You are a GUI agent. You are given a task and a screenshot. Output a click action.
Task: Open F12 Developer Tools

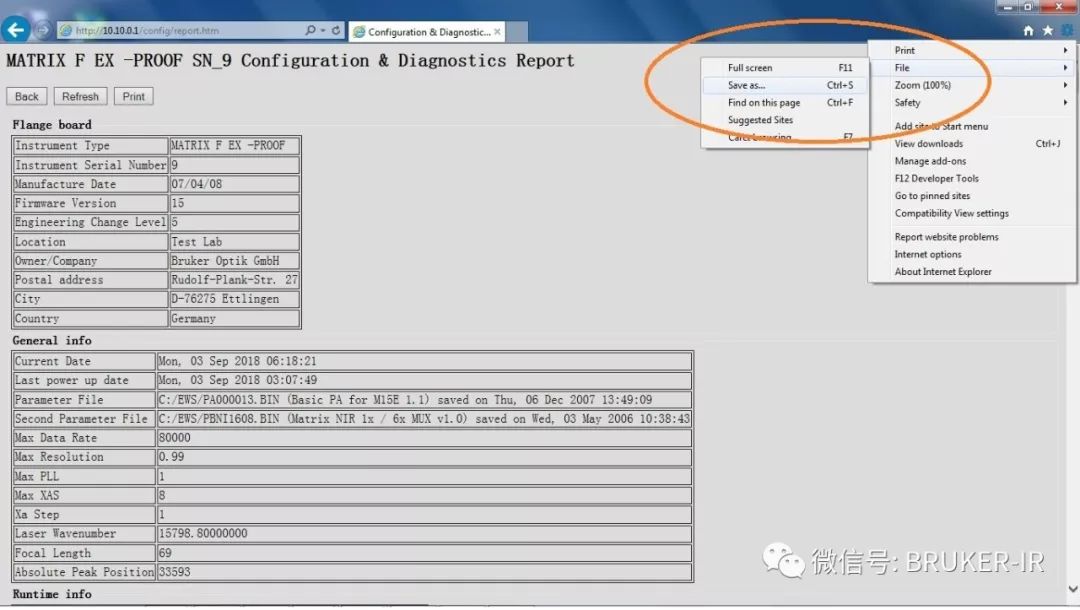(x=936, y=178)
